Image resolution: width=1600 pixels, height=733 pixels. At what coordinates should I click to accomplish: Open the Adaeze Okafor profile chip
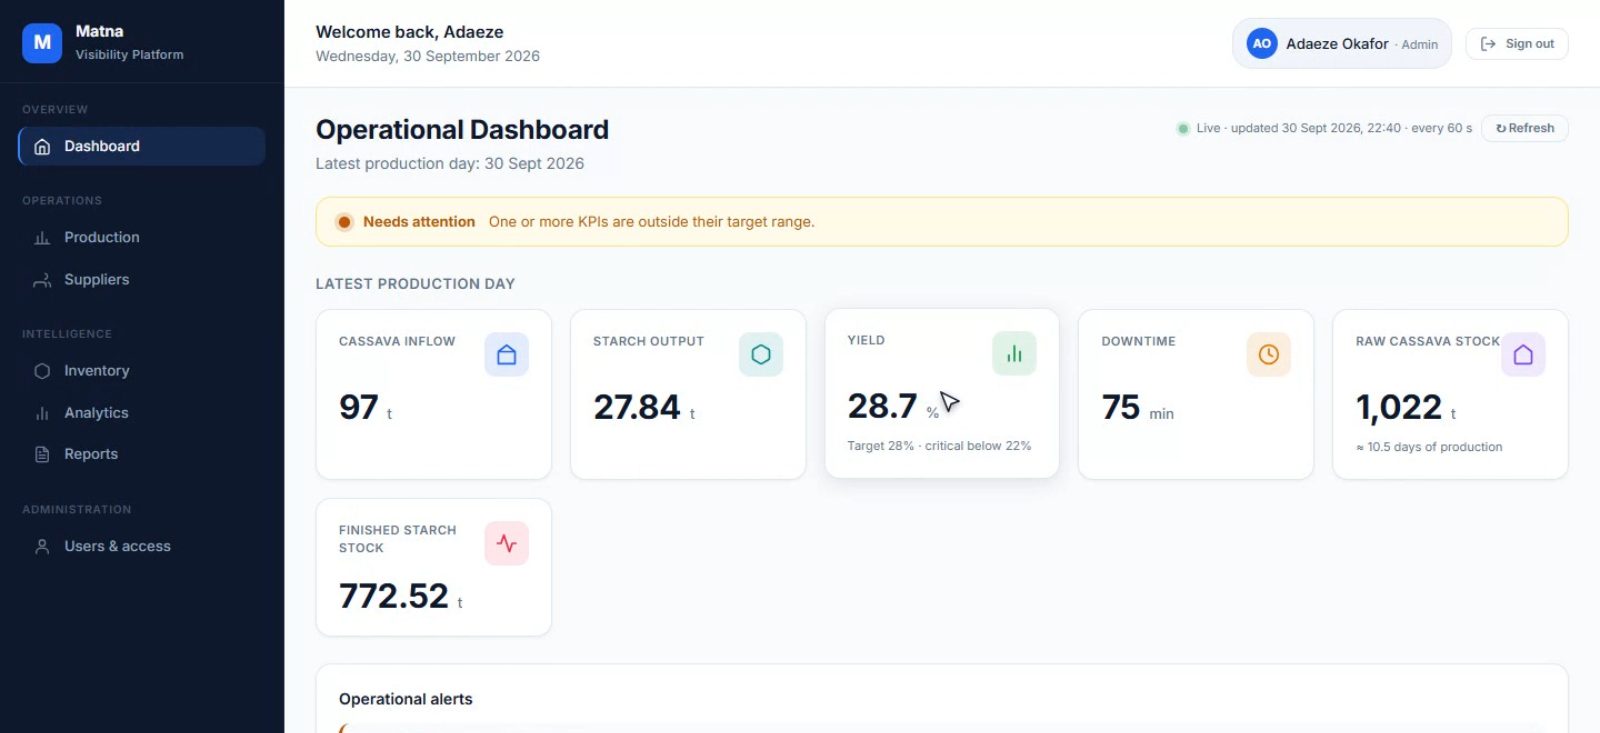[1342, 44]
